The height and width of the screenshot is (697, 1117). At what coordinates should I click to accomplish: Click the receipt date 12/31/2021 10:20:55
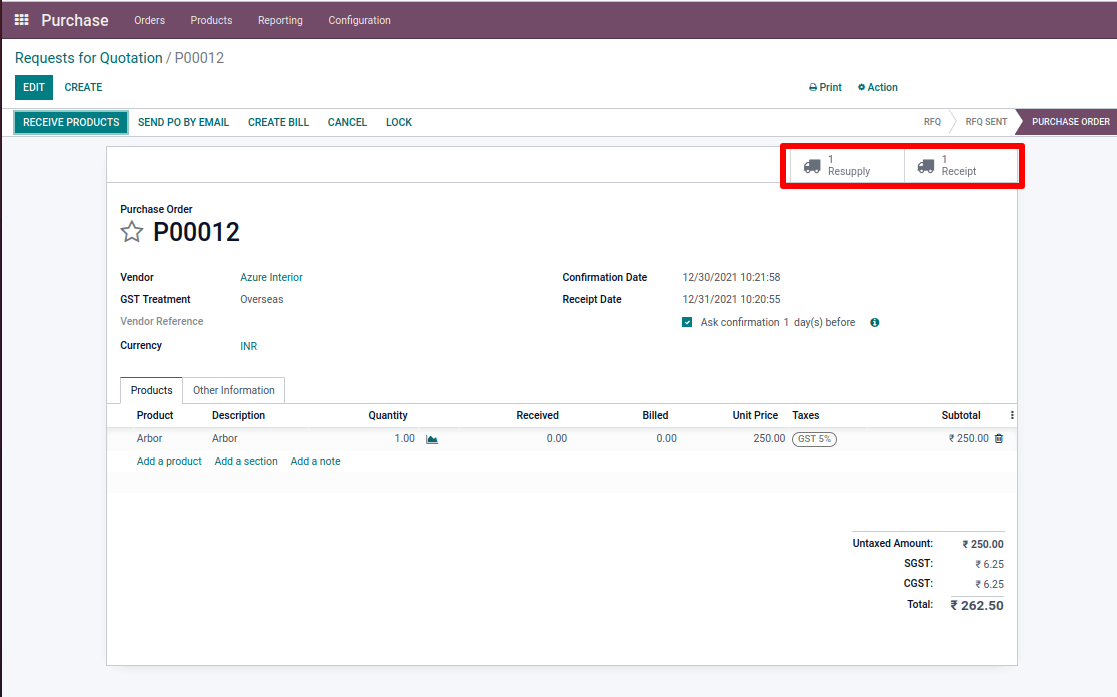731,299
